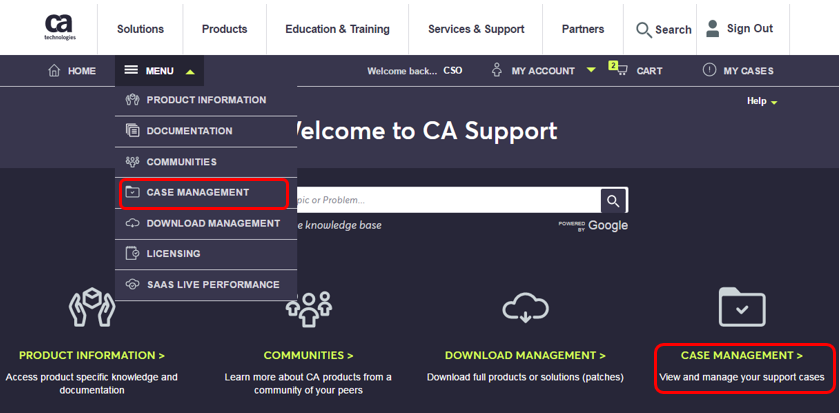Click the SaaS Live Performance menu icon
840x413 pixels.
132,284
